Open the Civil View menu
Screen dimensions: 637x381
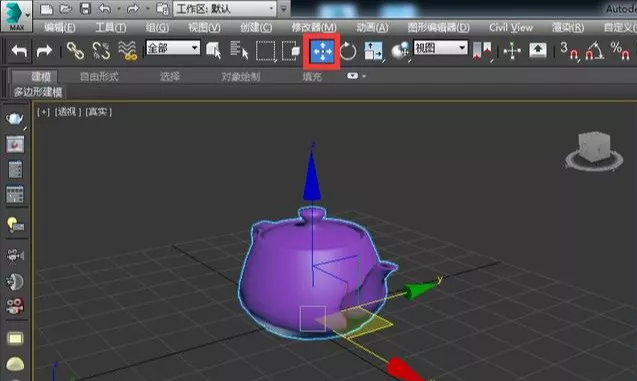coord(511,28)
